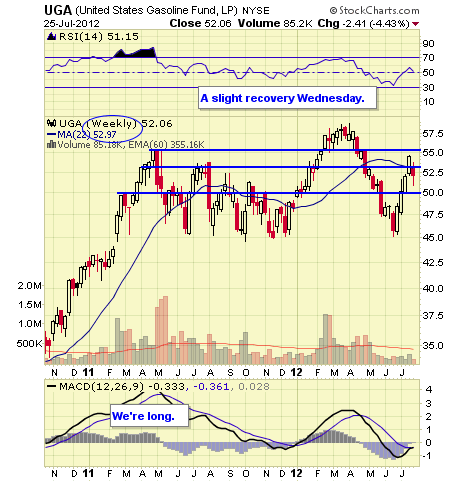Click the volume axis label '1.5M'
Screen dimensions: 460x482
pos(30,305)
